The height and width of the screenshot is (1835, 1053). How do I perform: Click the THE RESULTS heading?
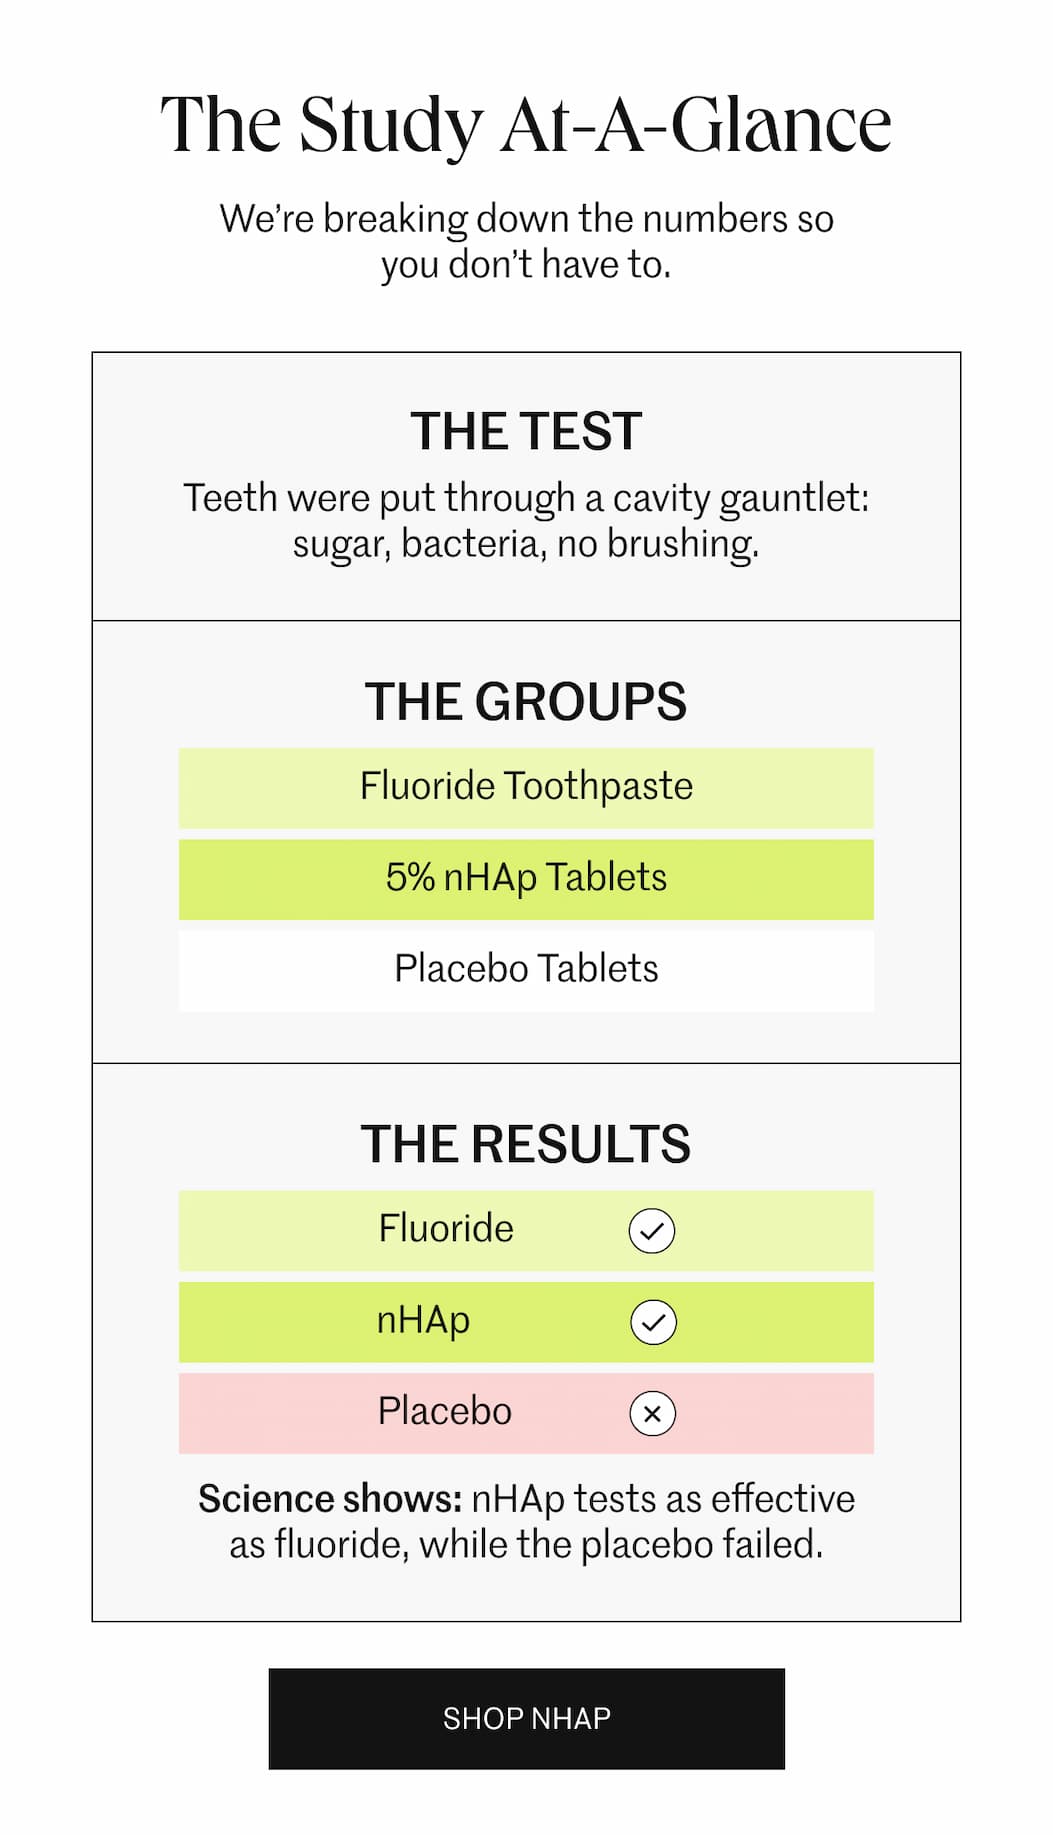[x=526, y=1145]
